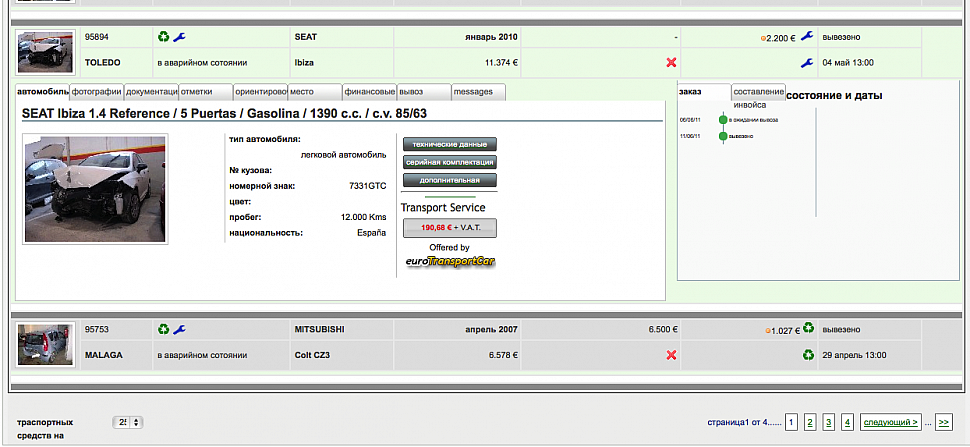Click the 'MITSUBISHI' make cell
This screenshot has width=970, height=447.
(319, 330)
